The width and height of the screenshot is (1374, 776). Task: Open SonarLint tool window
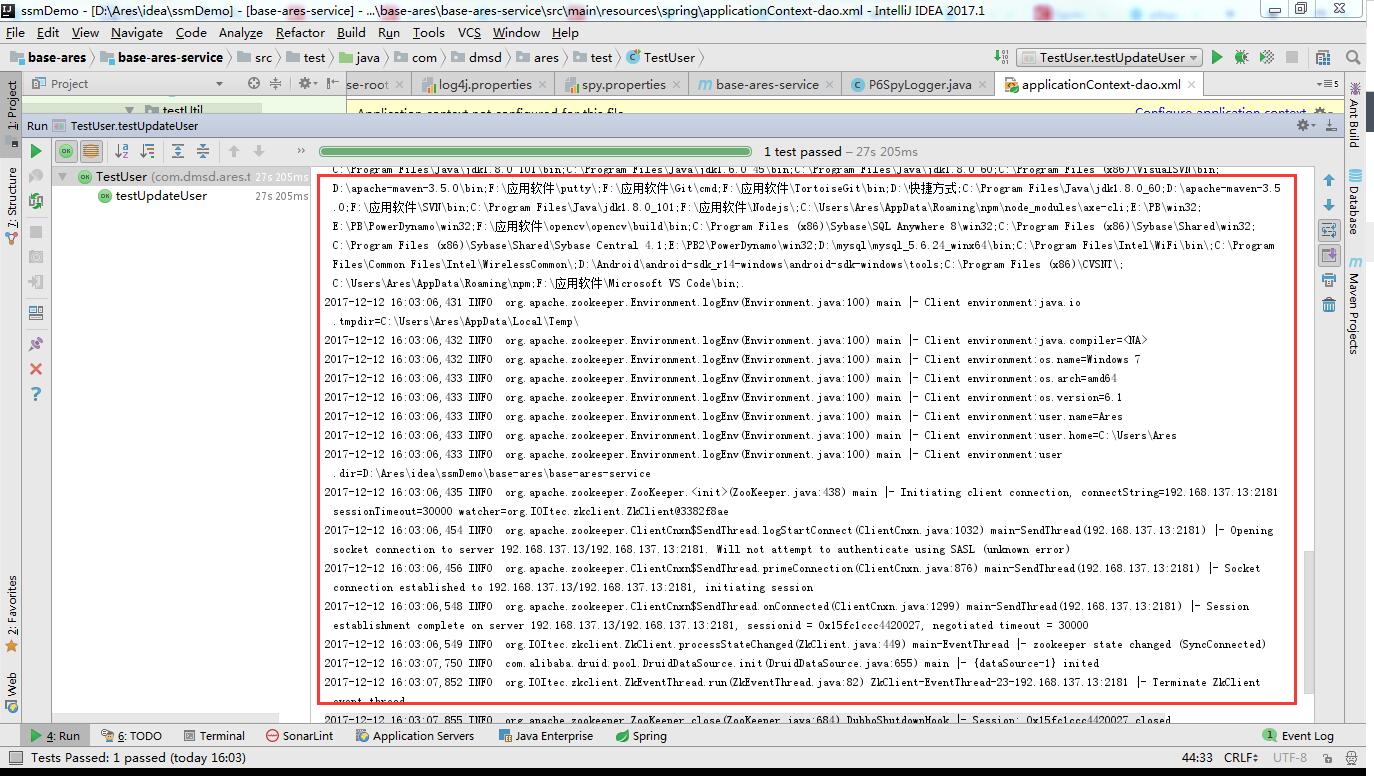[300, 736]
